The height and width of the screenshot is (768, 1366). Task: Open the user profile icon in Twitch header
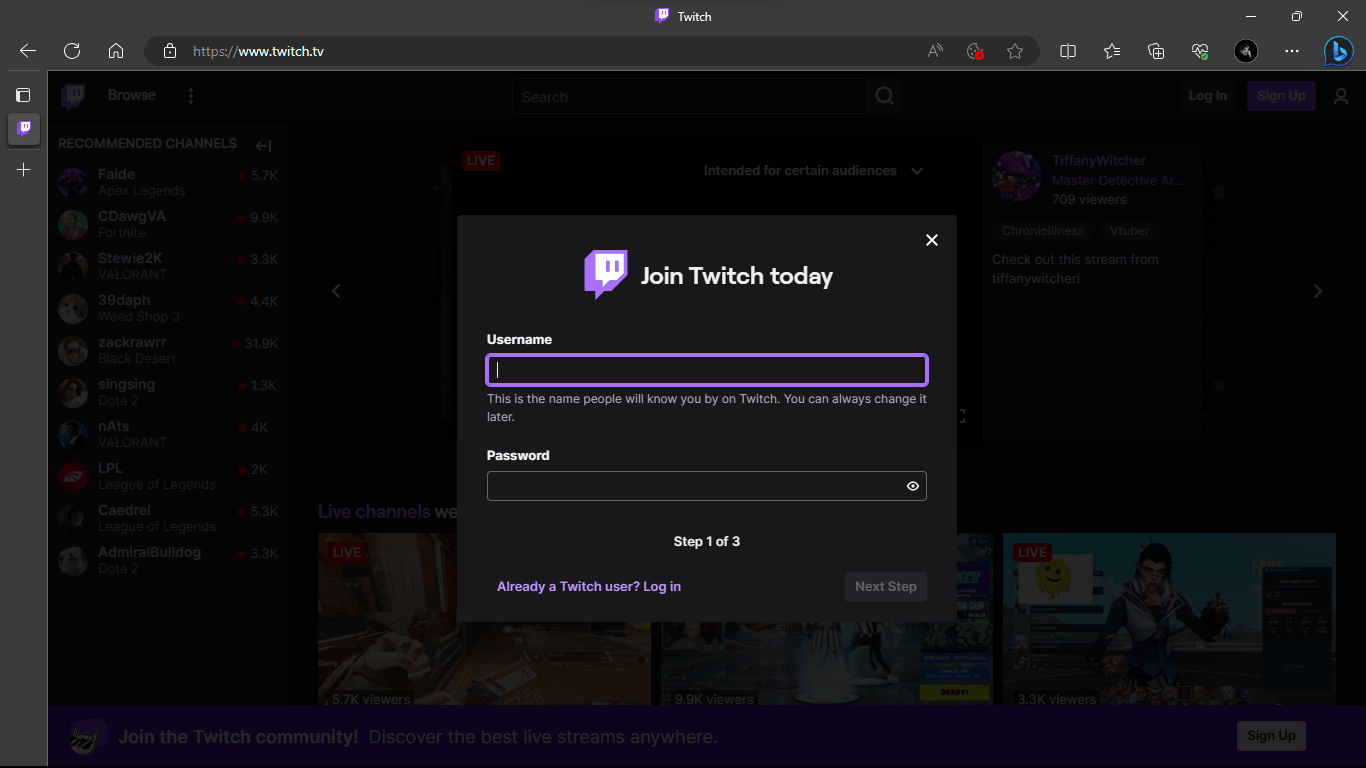tap(1341, 96)
